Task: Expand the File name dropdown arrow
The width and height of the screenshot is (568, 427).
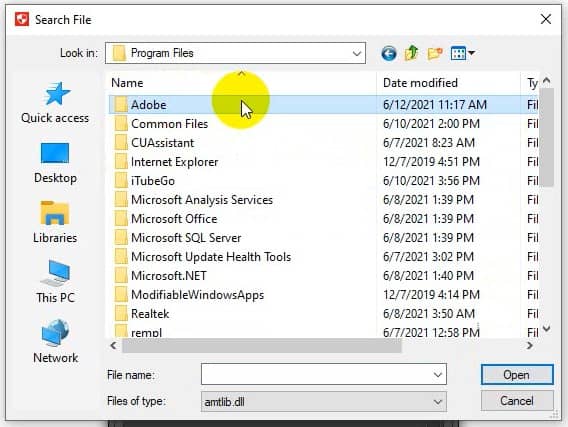Action: point(438,374)
